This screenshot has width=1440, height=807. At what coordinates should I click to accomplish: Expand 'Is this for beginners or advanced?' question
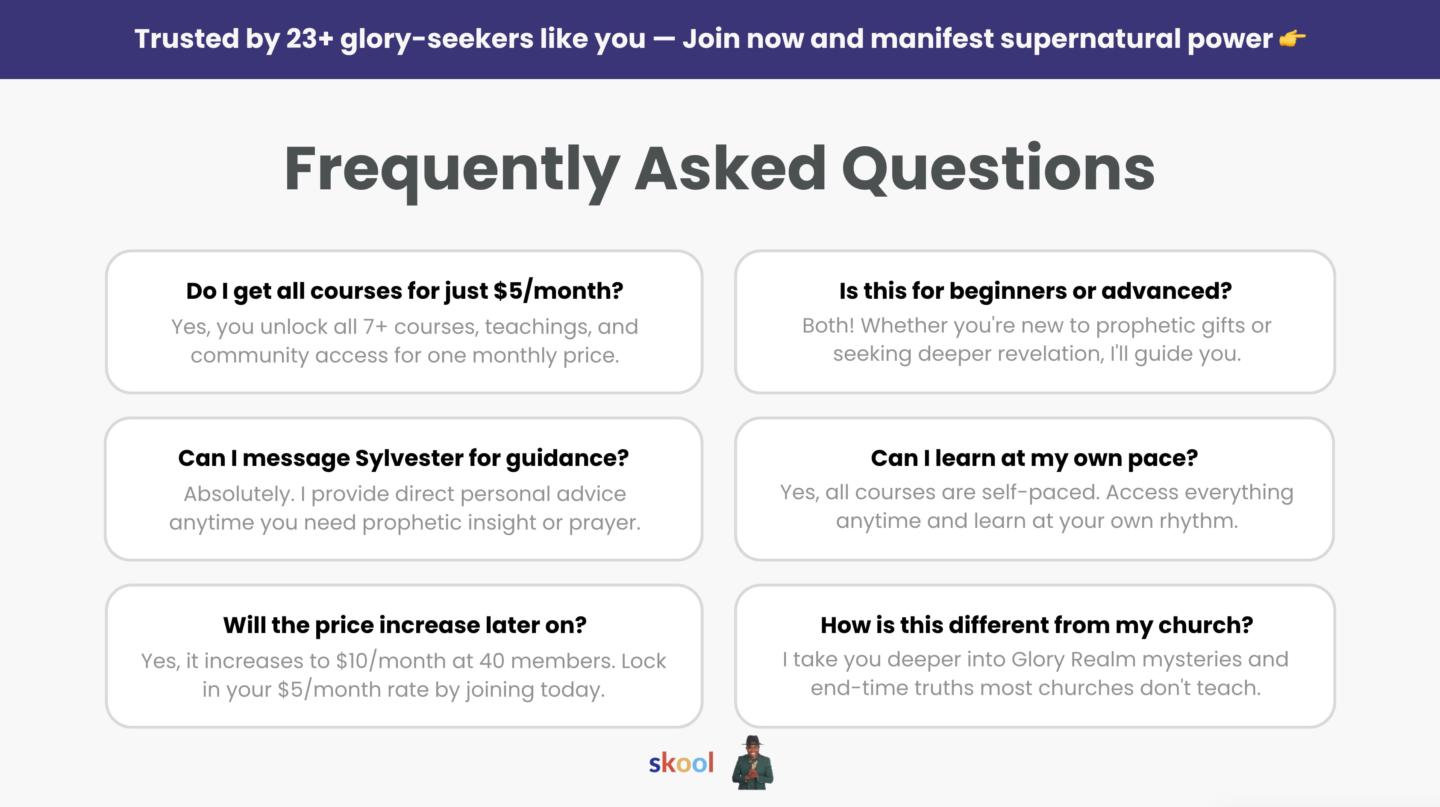(1035, 291)
